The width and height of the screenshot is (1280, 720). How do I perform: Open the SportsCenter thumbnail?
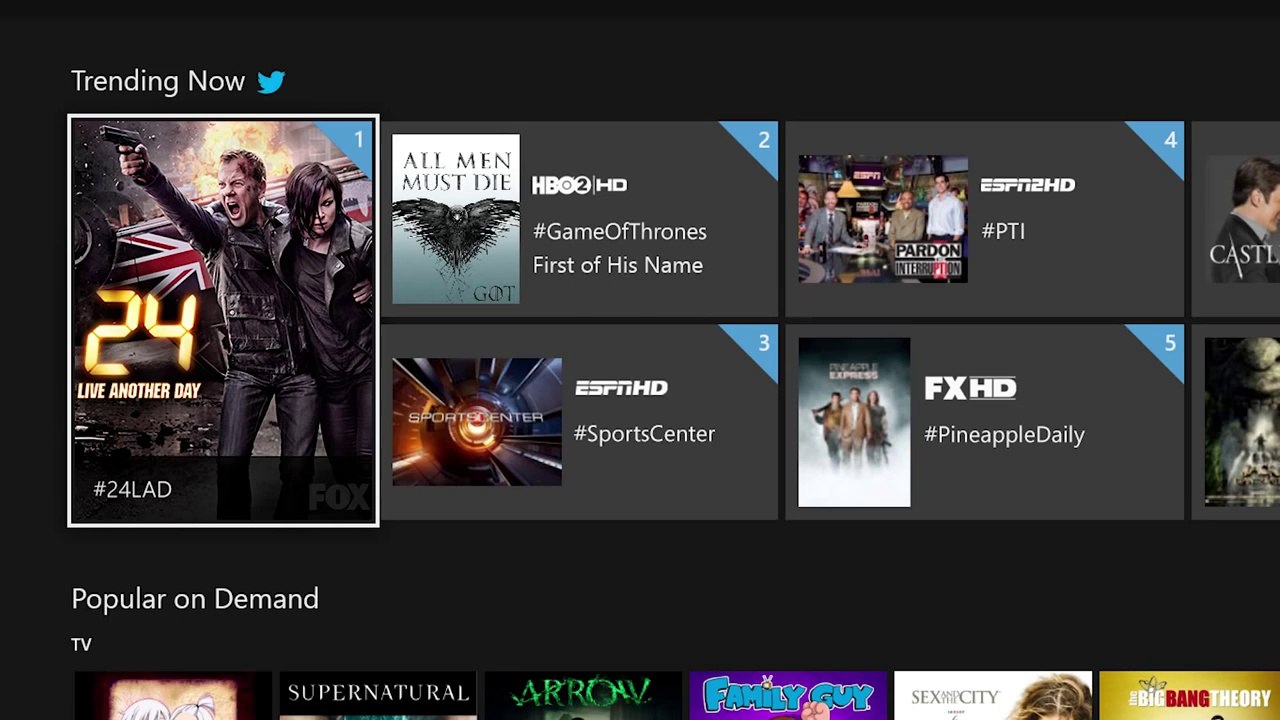[477, 422]
